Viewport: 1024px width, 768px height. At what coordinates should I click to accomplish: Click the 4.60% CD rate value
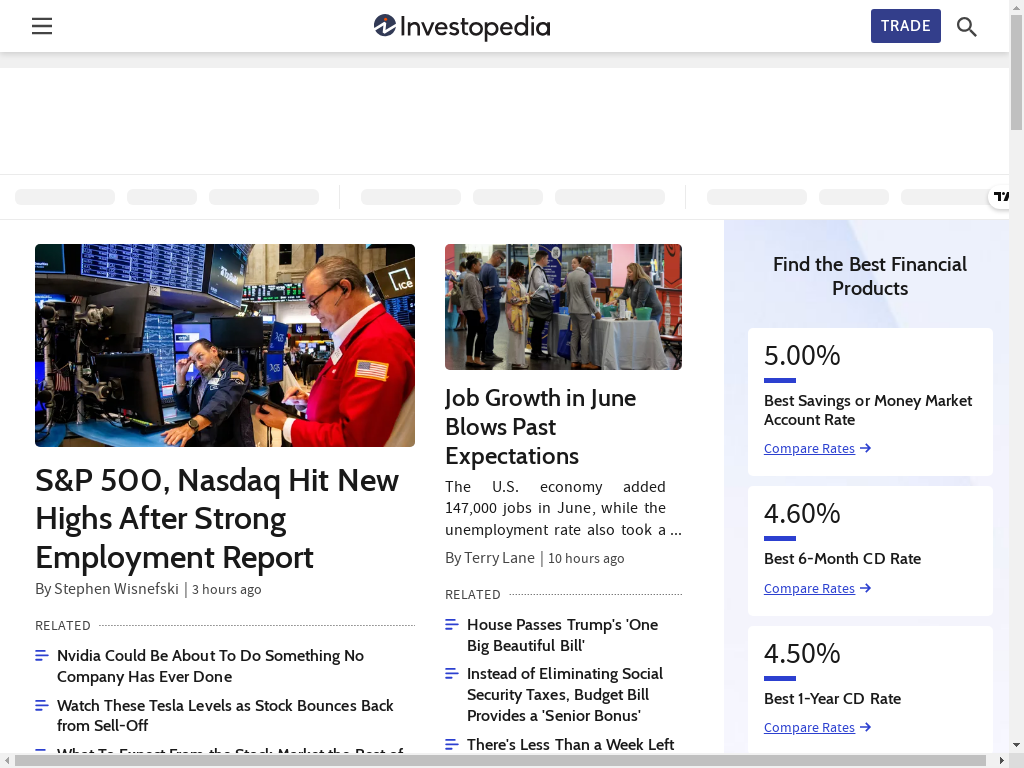tap(802, 514)
